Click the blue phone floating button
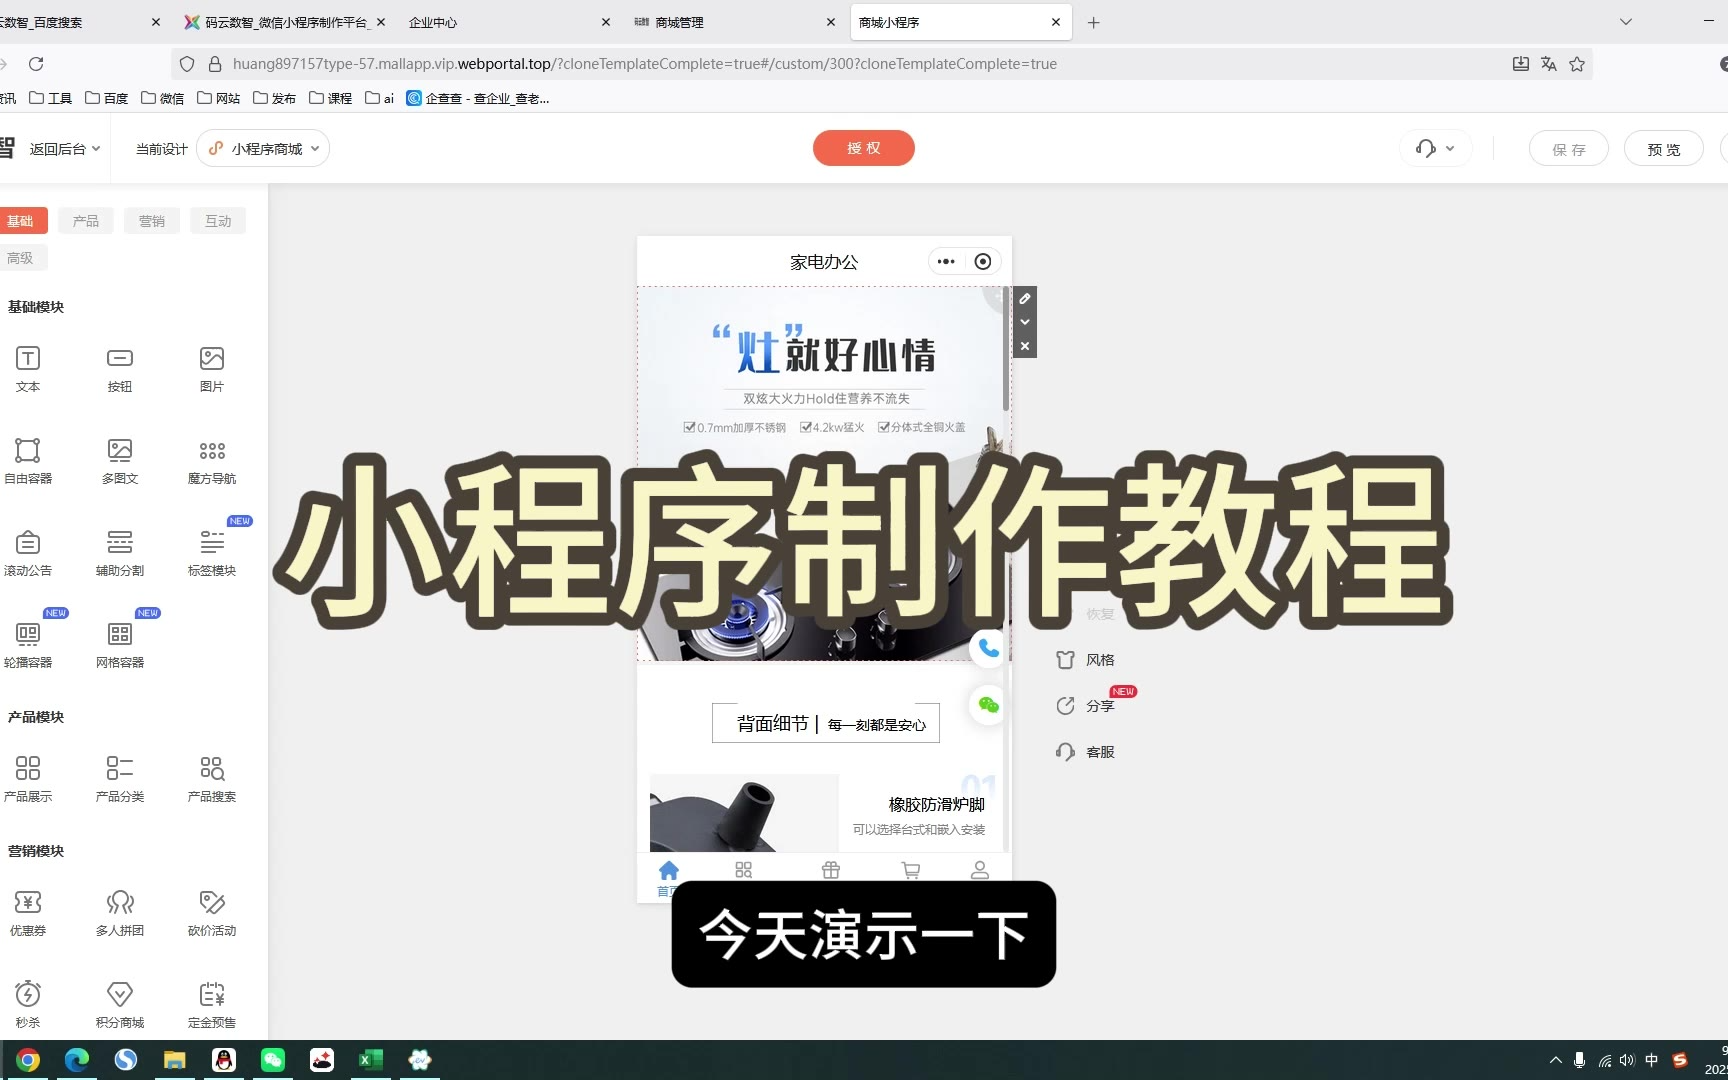The height and width of the screenshot is (1080, 1728). (x=988, y=649)
